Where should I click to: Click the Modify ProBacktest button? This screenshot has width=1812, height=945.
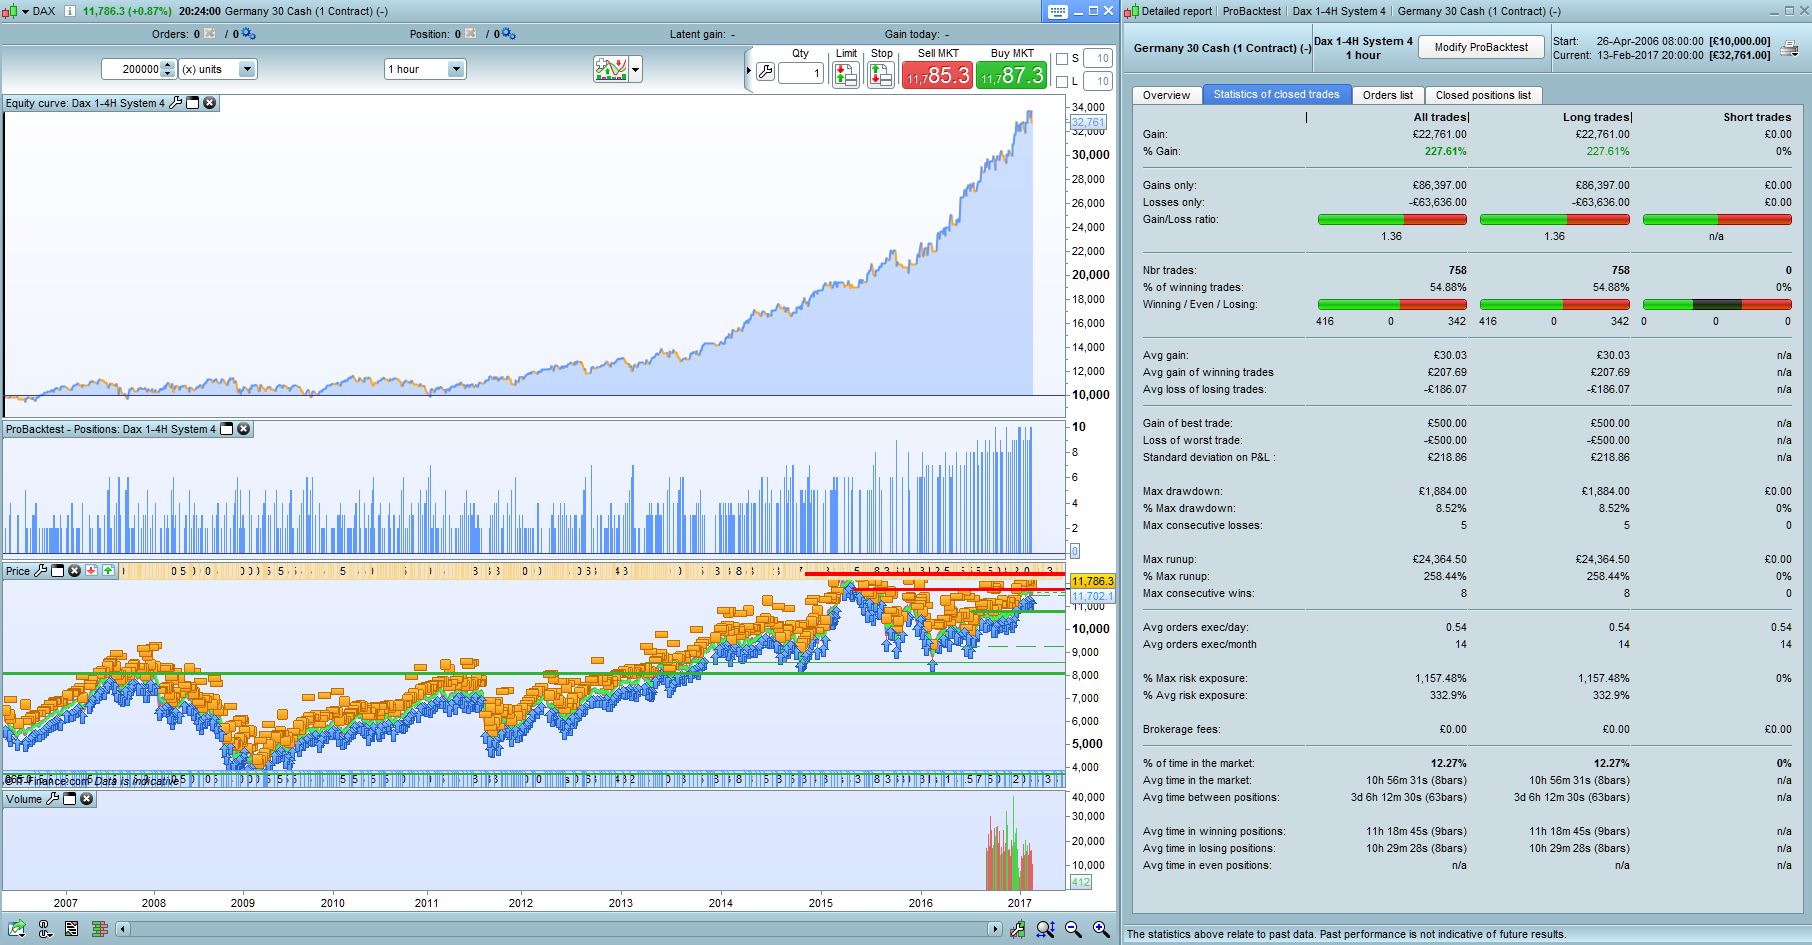[1481, 47]
